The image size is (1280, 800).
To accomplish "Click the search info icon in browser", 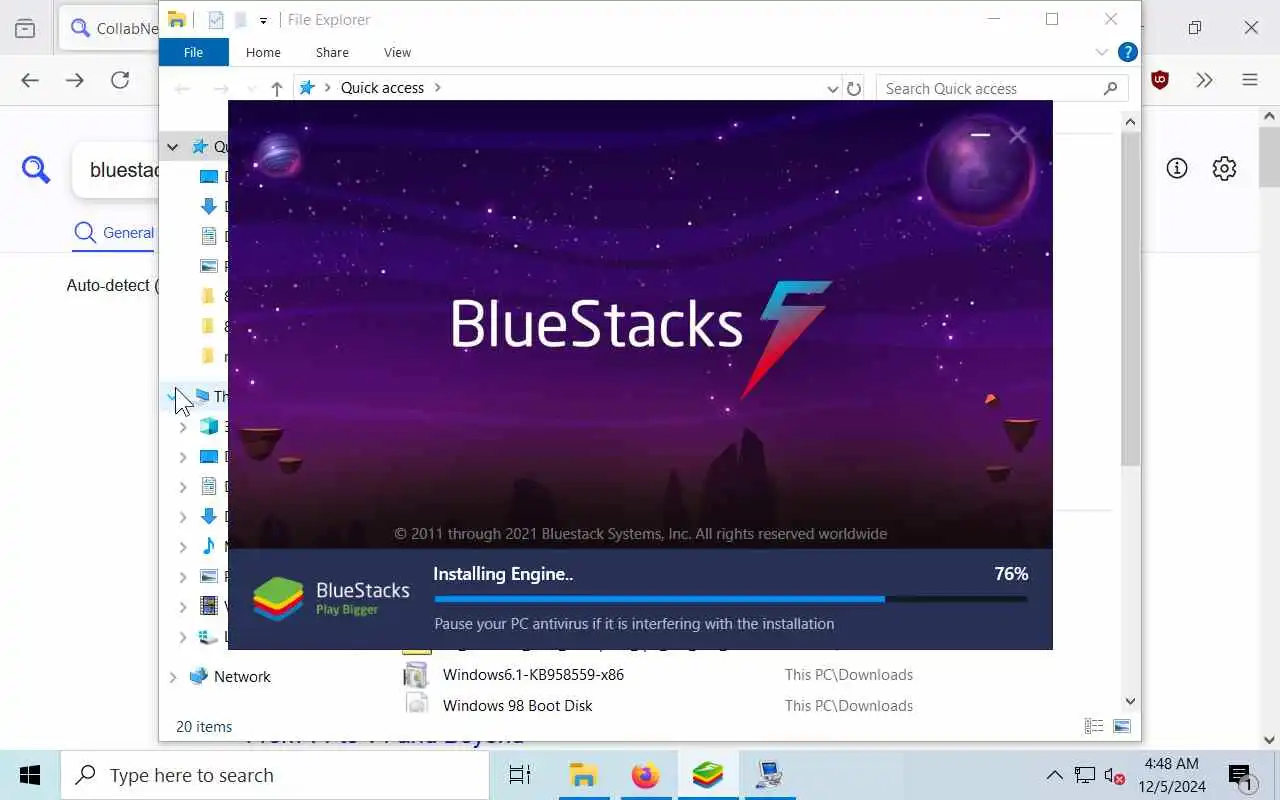I will pos(1177,168).
